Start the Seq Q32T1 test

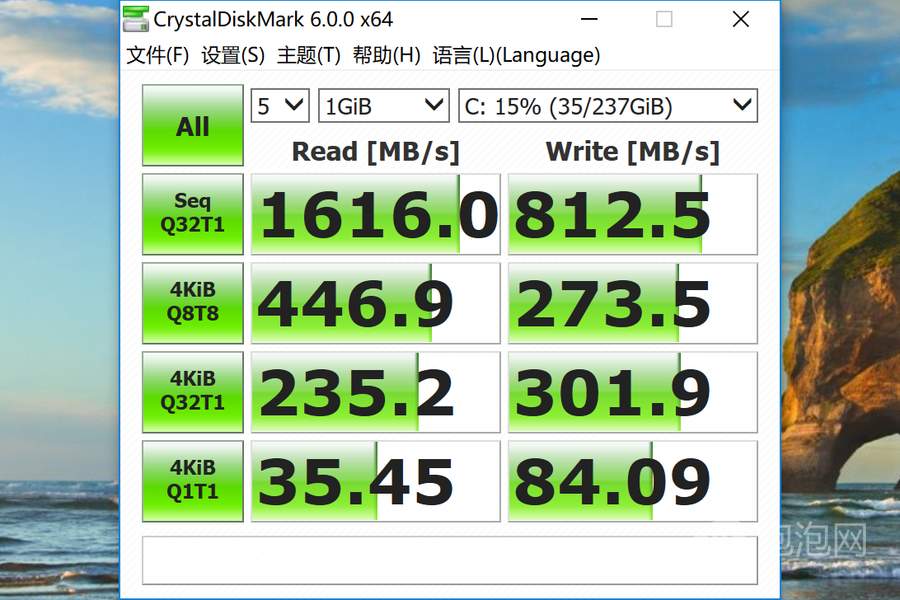tap(192, 214)
